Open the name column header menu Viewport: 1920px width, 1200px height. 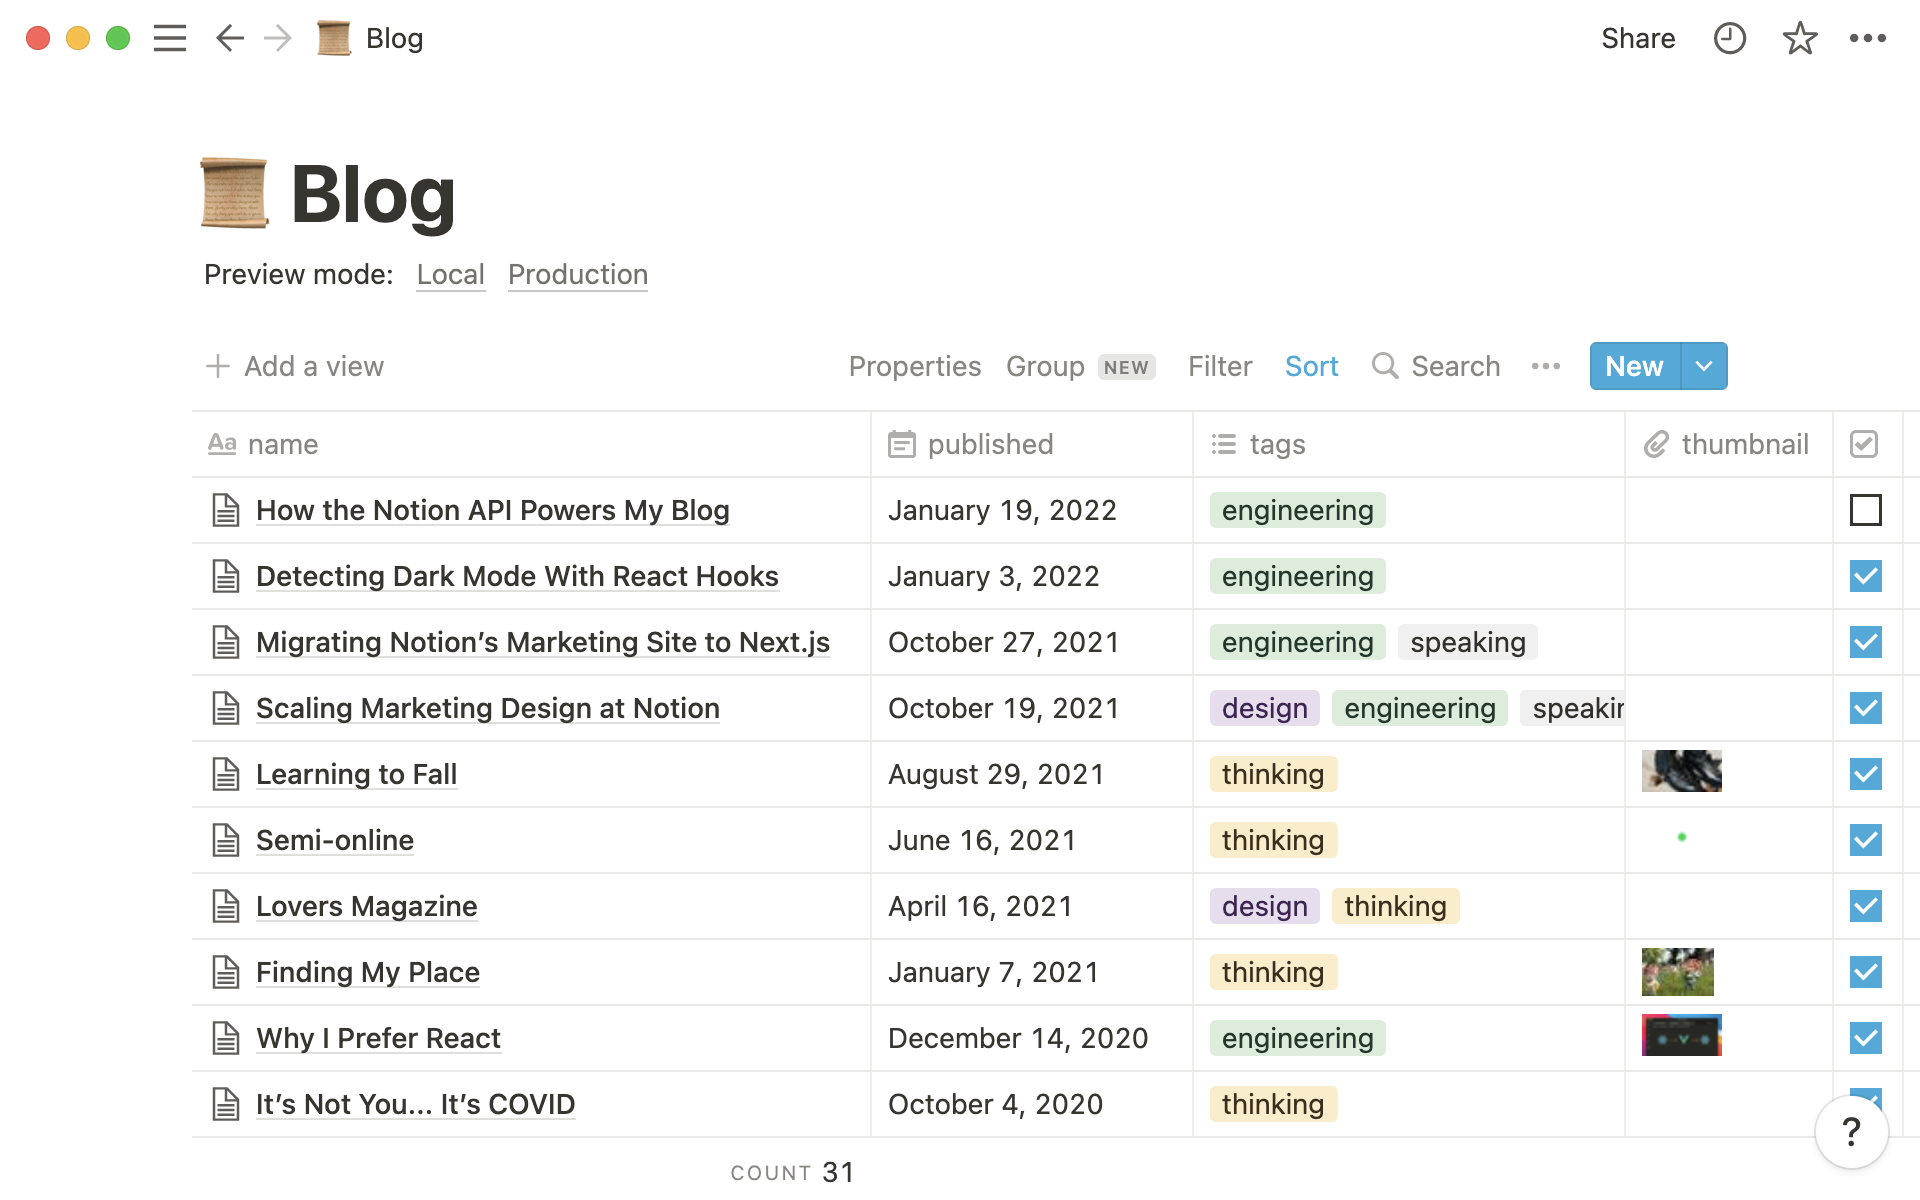pyautogui.click(x=531, y=444)
